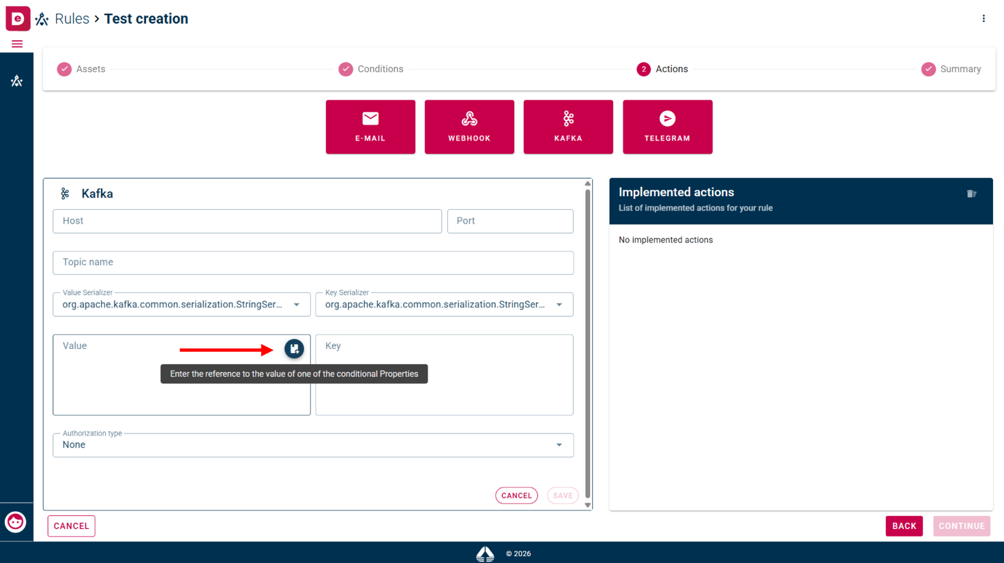The width and height of the screenshot is (1004, 563).
Task: Open the Authorization type dropdown
Action: click(313, 445)
